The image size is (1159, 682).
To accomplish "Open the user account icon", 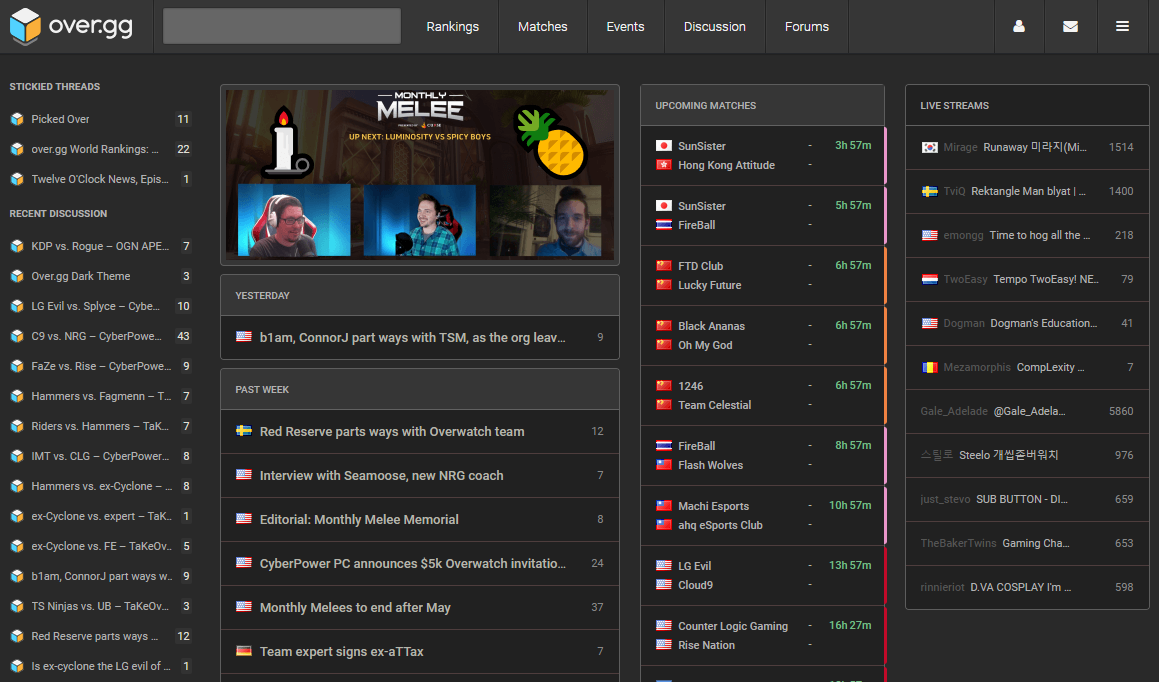I will pyautogui.click(x=1018, y=26).
